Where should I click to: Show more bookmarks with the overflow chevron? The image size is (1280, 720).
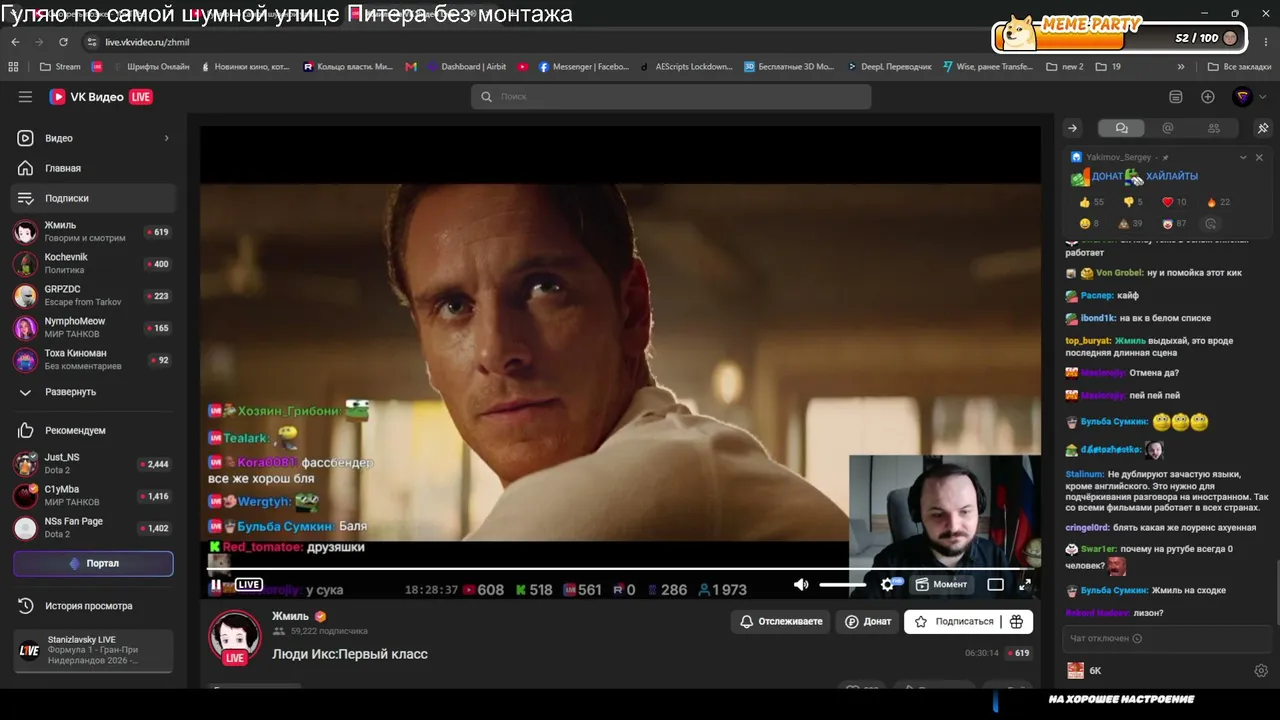coord(1181,67)
